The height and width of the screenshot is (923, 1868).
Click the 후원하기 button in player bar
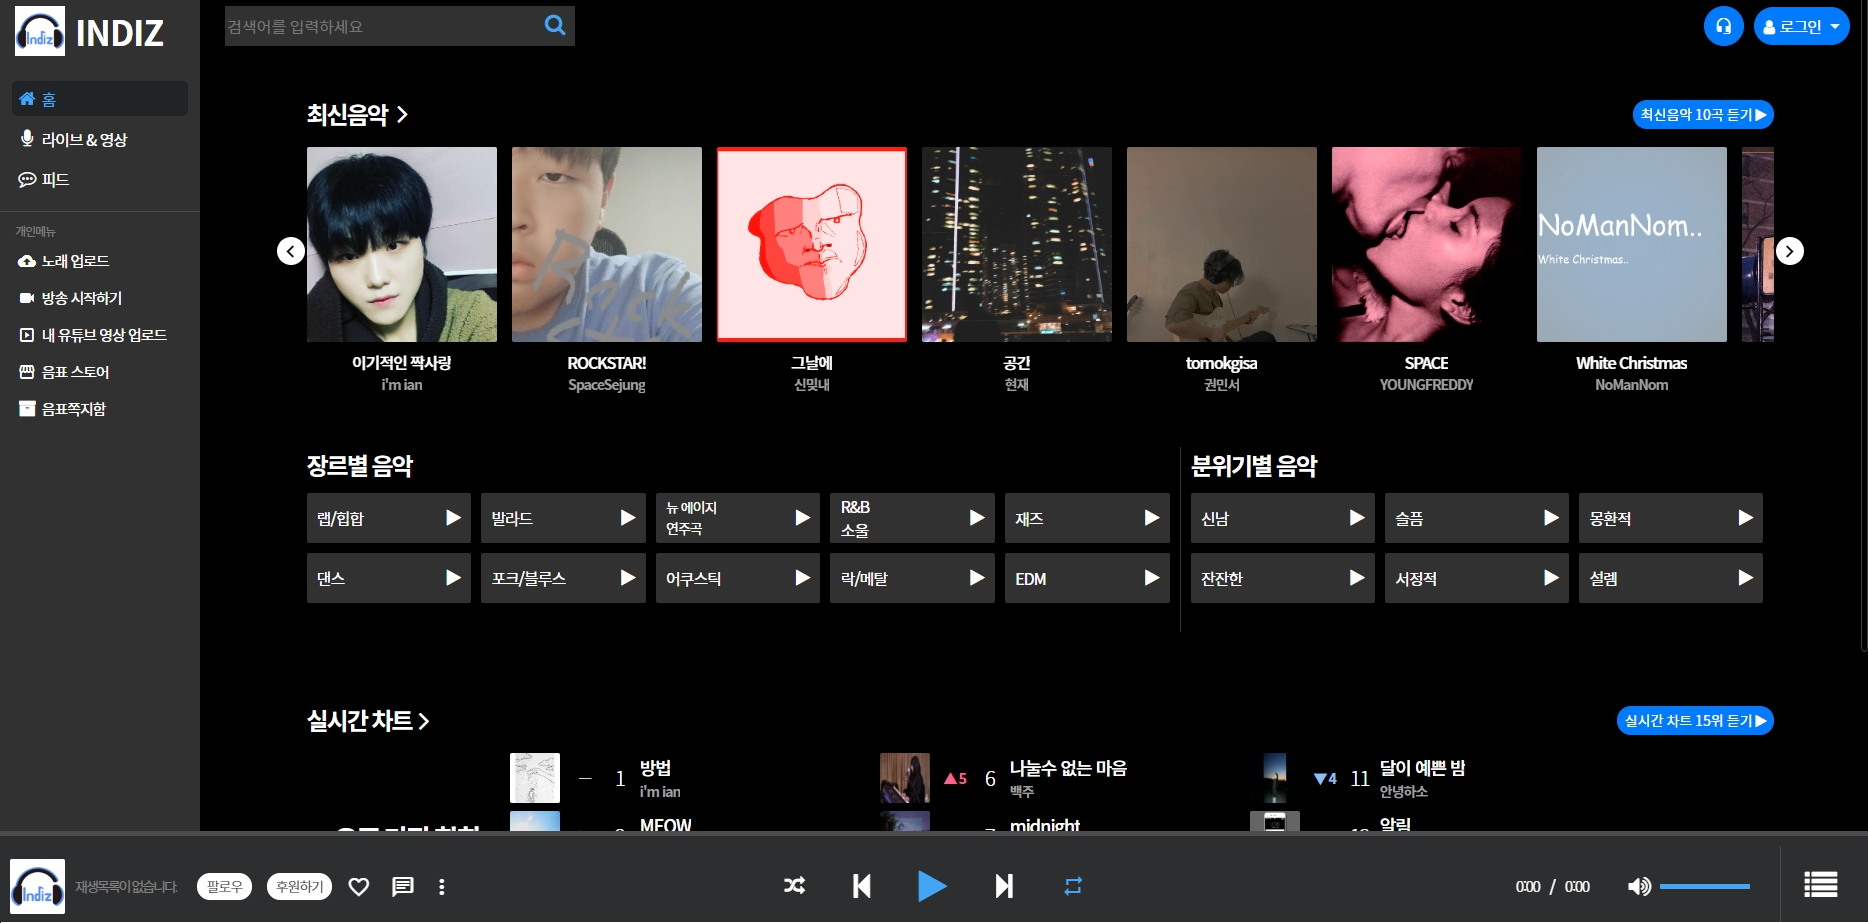point(299,886)
